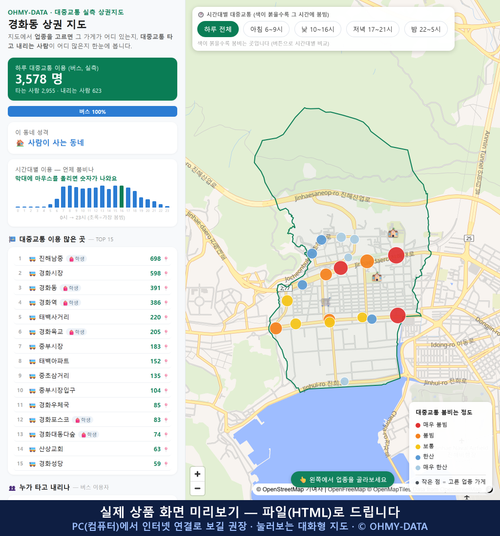Image resolution: width=500 pixels, height=536 pixels.
Task: Open the OpenFreeMap attribution link
Action: [347, 490]
